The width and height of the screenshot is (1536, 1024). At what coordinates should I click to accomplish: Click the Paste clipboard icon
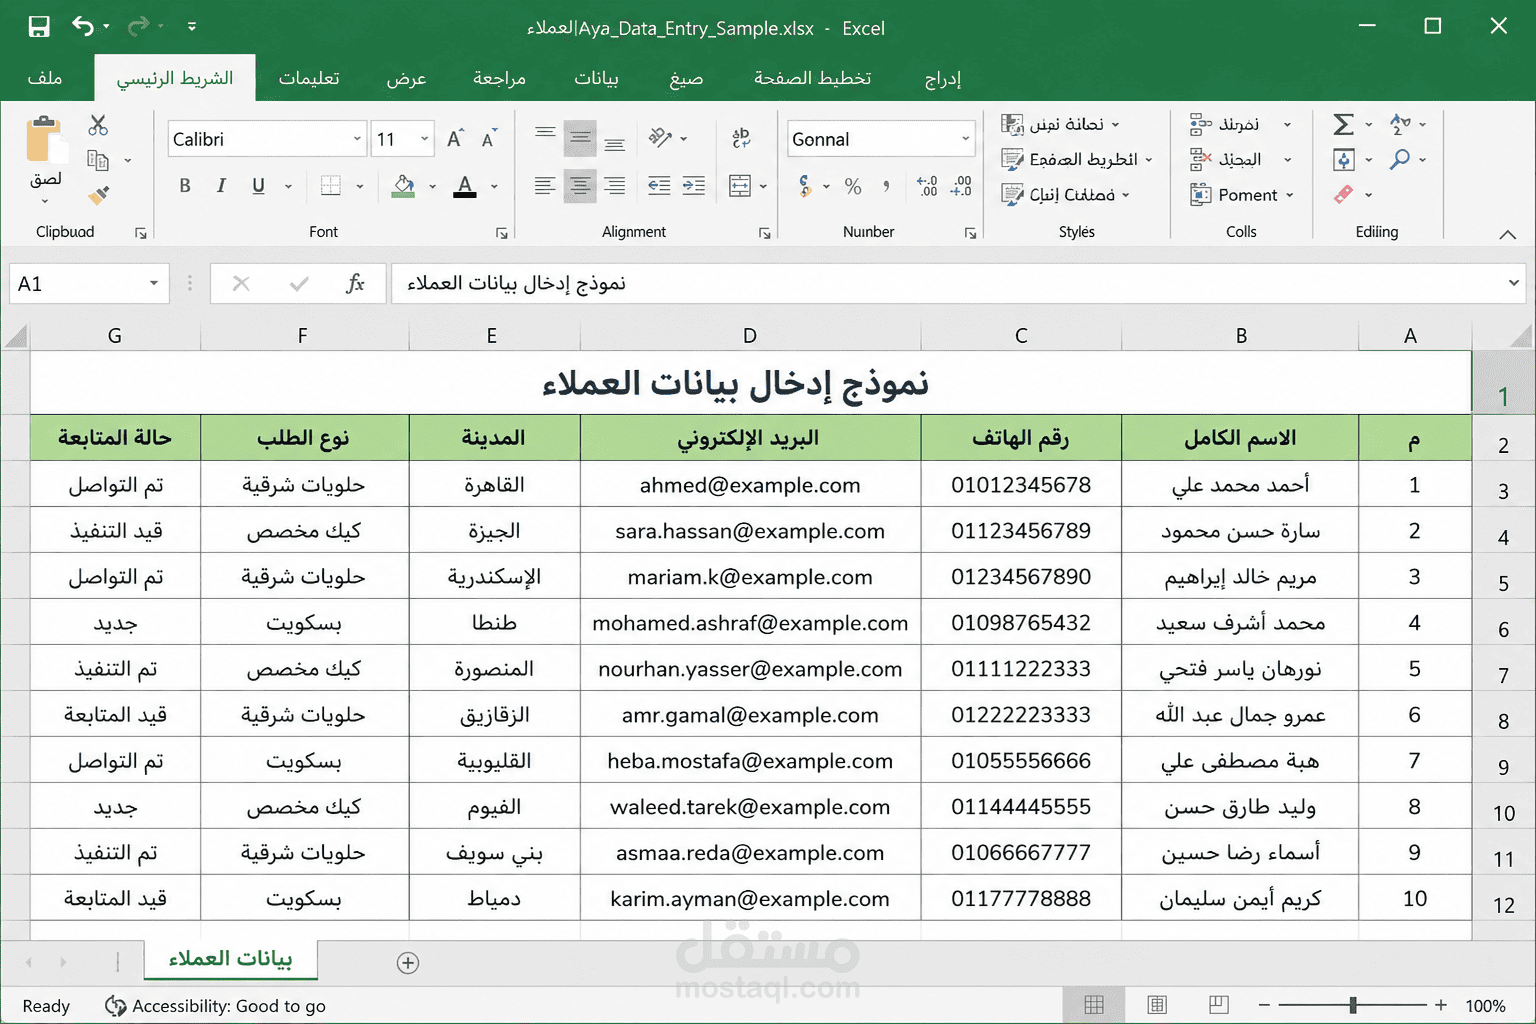(45, 140)
